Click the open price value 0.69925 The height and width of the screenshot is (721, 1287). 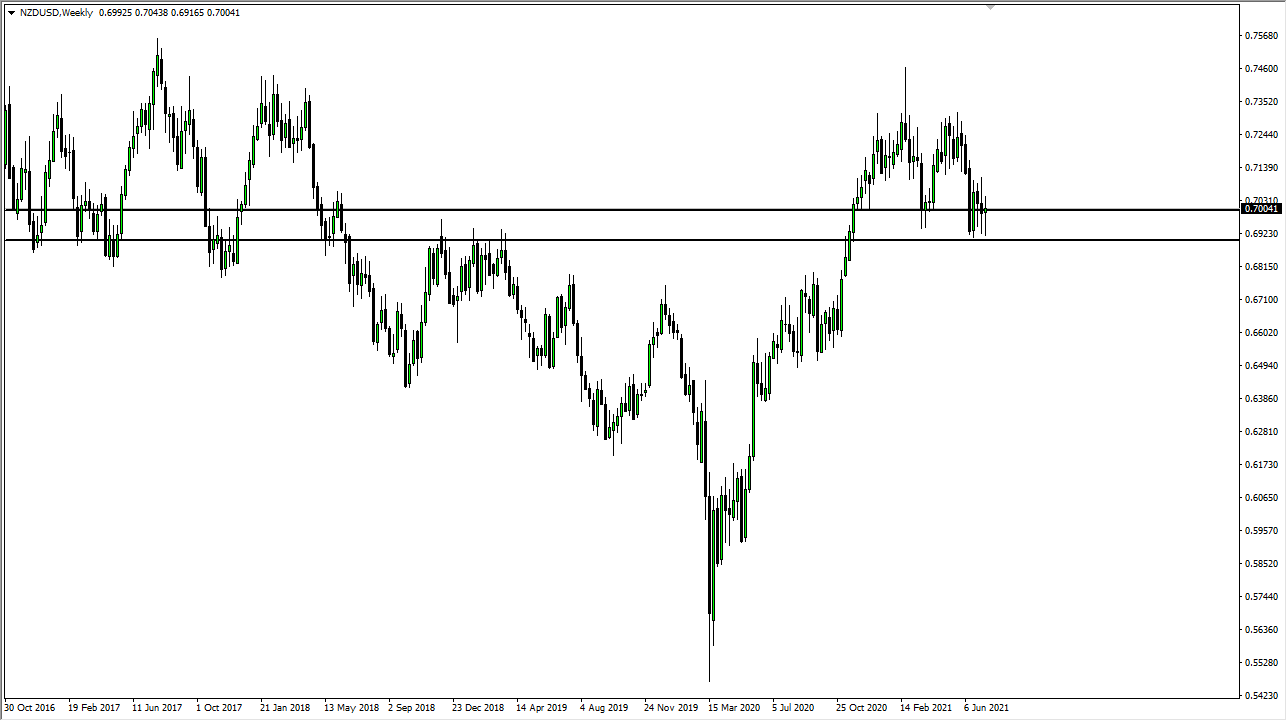pyautogui.click(x=114, y=14)
